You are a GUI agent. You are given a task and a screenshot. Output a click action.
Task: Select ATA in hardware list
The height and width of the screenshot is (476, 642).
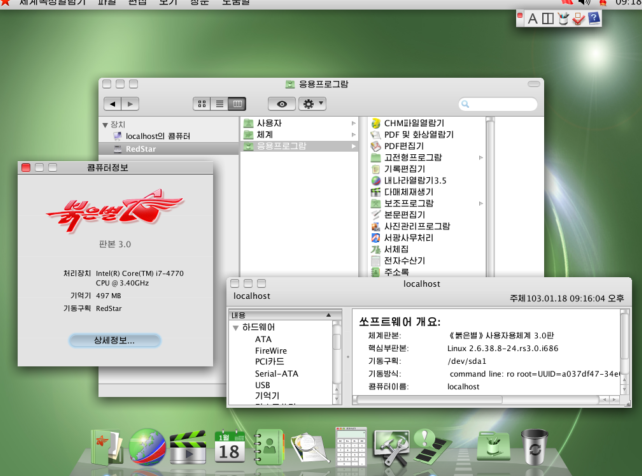(263, 339)
